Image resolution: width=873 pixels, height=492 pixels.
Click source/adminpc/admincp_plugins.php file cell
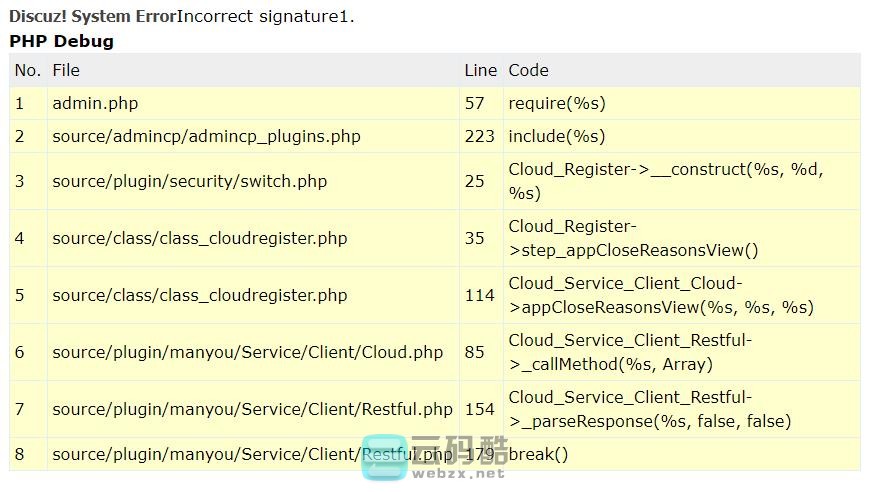pos(206,136)
